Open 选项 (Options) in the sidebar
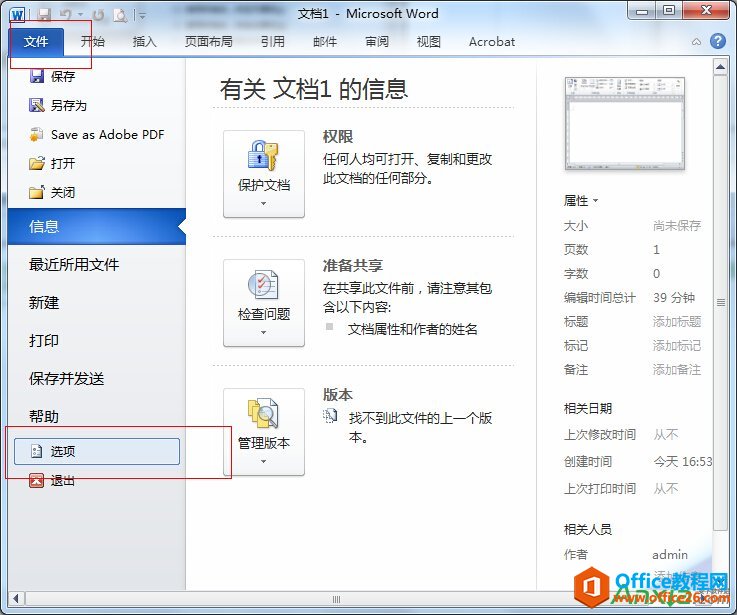Image resolution: width=737 pixels, height=615 pixels. (97, 451)
